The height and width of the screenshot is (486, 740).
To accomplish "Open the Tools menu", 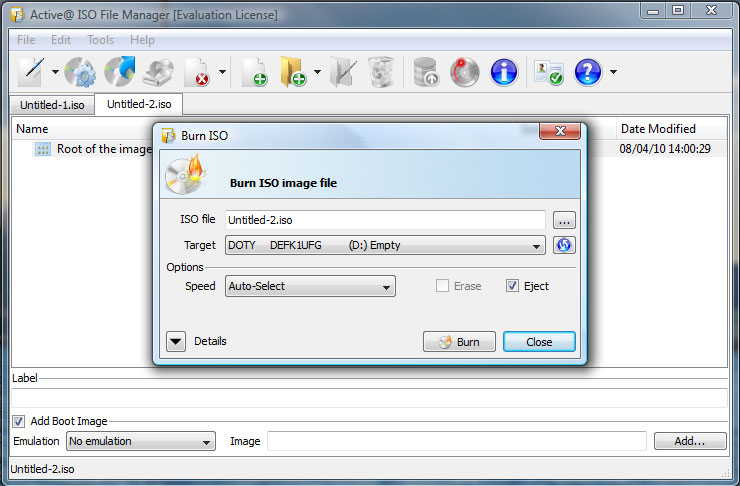I will pyautogui.click(x=101, y=40).
